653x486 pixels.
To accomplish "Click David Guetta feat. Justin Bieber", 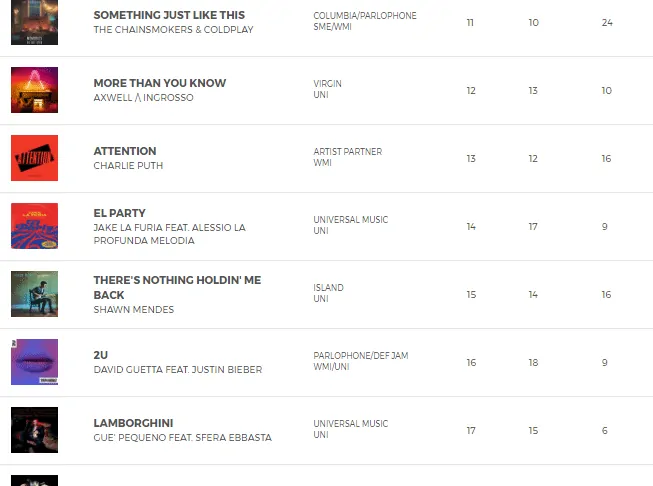I will click(177, 370).
